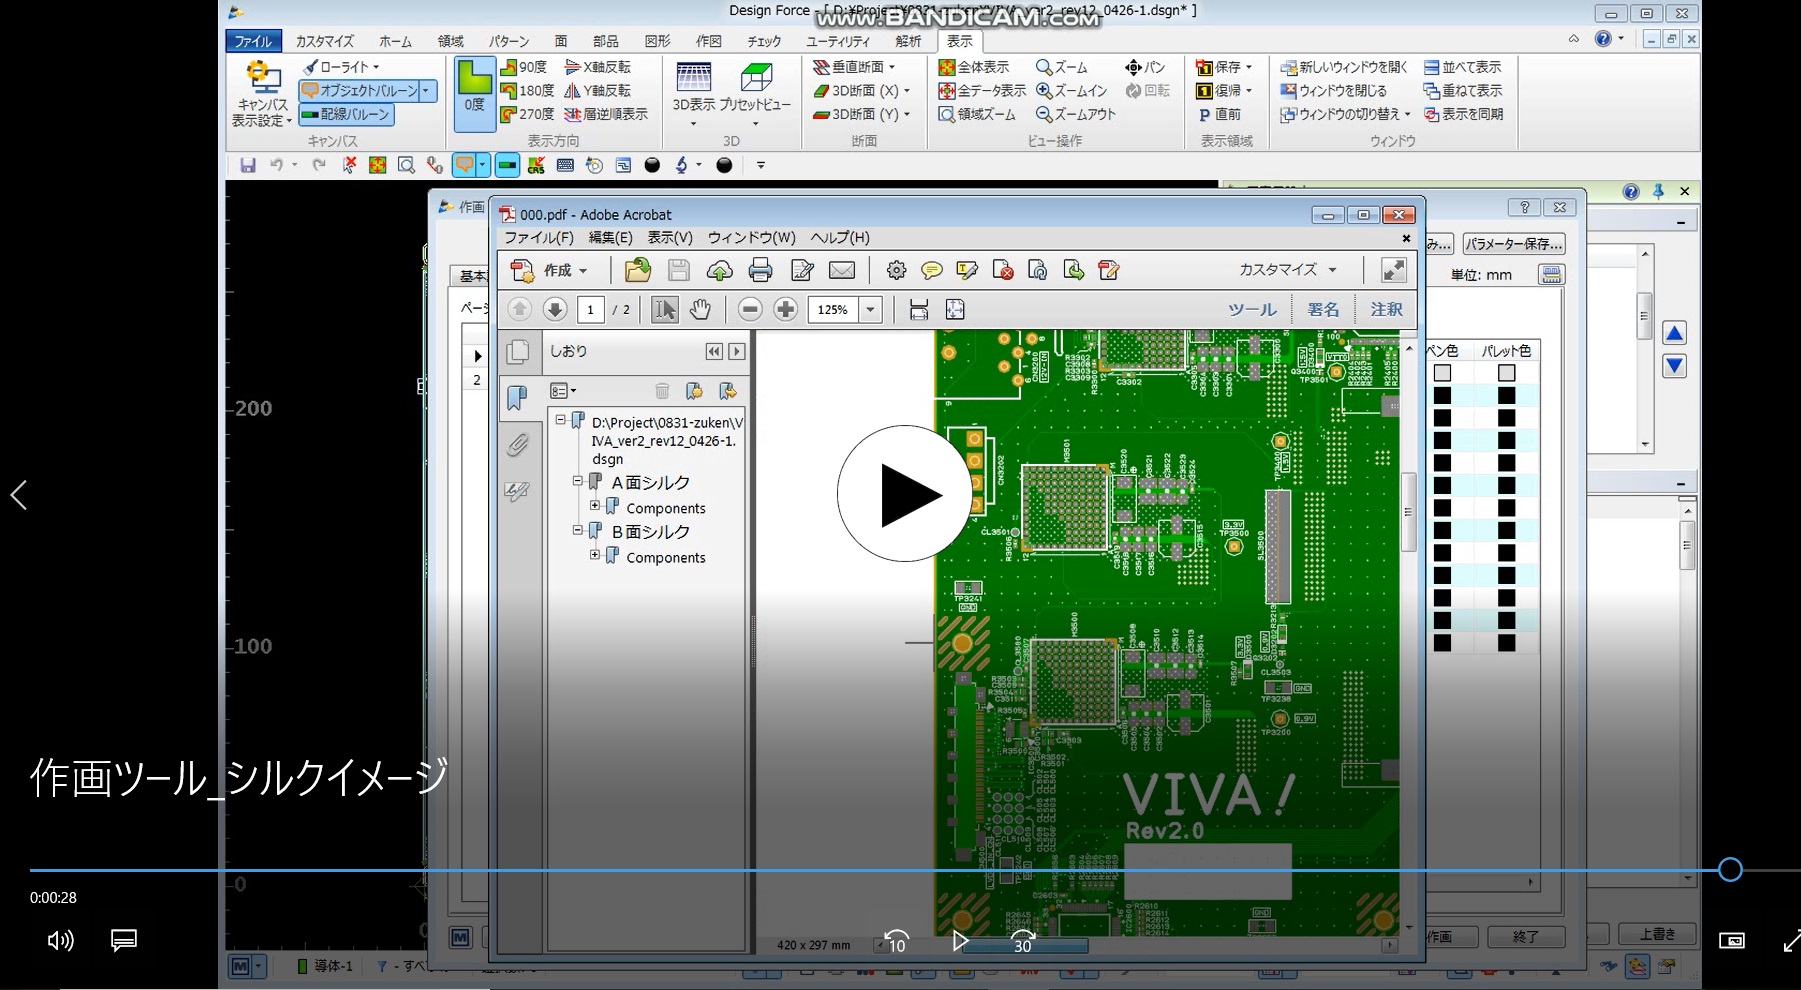The height and width of the screenshot is (990, 1801).
Task: Zoom out with the Acrobat minus button
Action: click(x=750, y=310)
